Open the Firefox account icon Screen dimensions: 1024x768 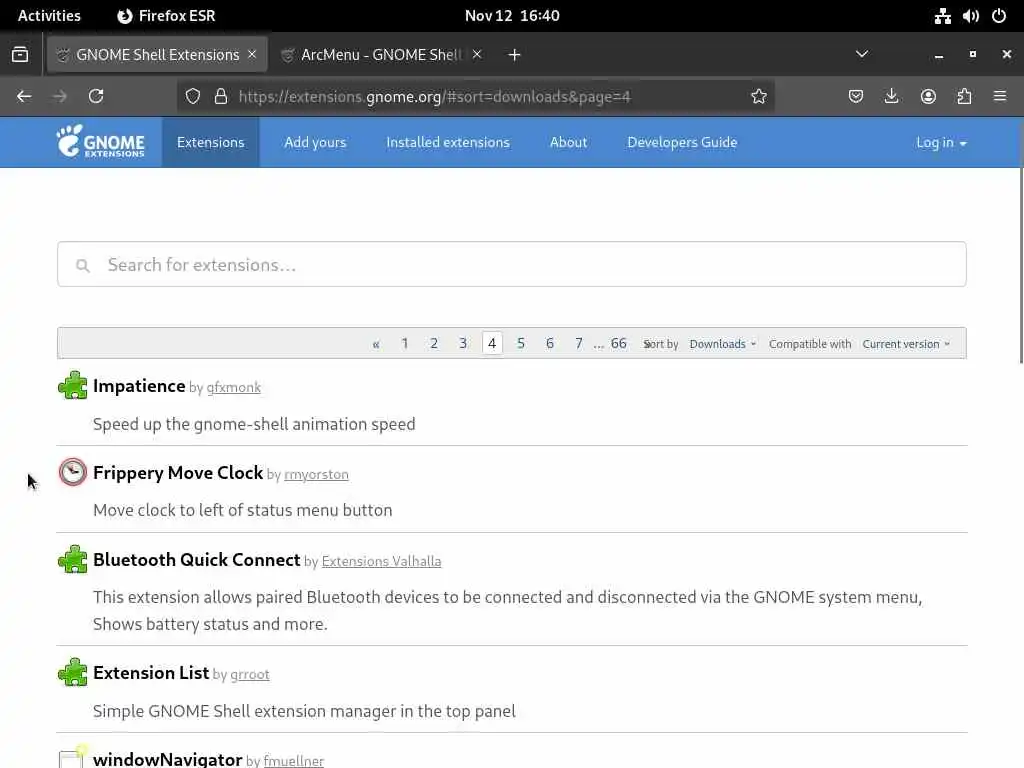(x=928, y=97)
